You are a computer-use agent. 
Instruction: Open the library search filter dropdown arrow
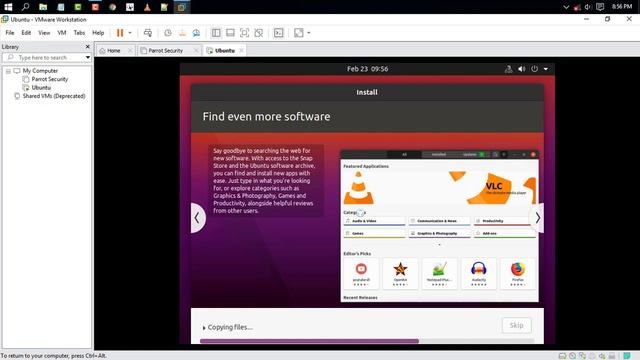pos(88,58)
